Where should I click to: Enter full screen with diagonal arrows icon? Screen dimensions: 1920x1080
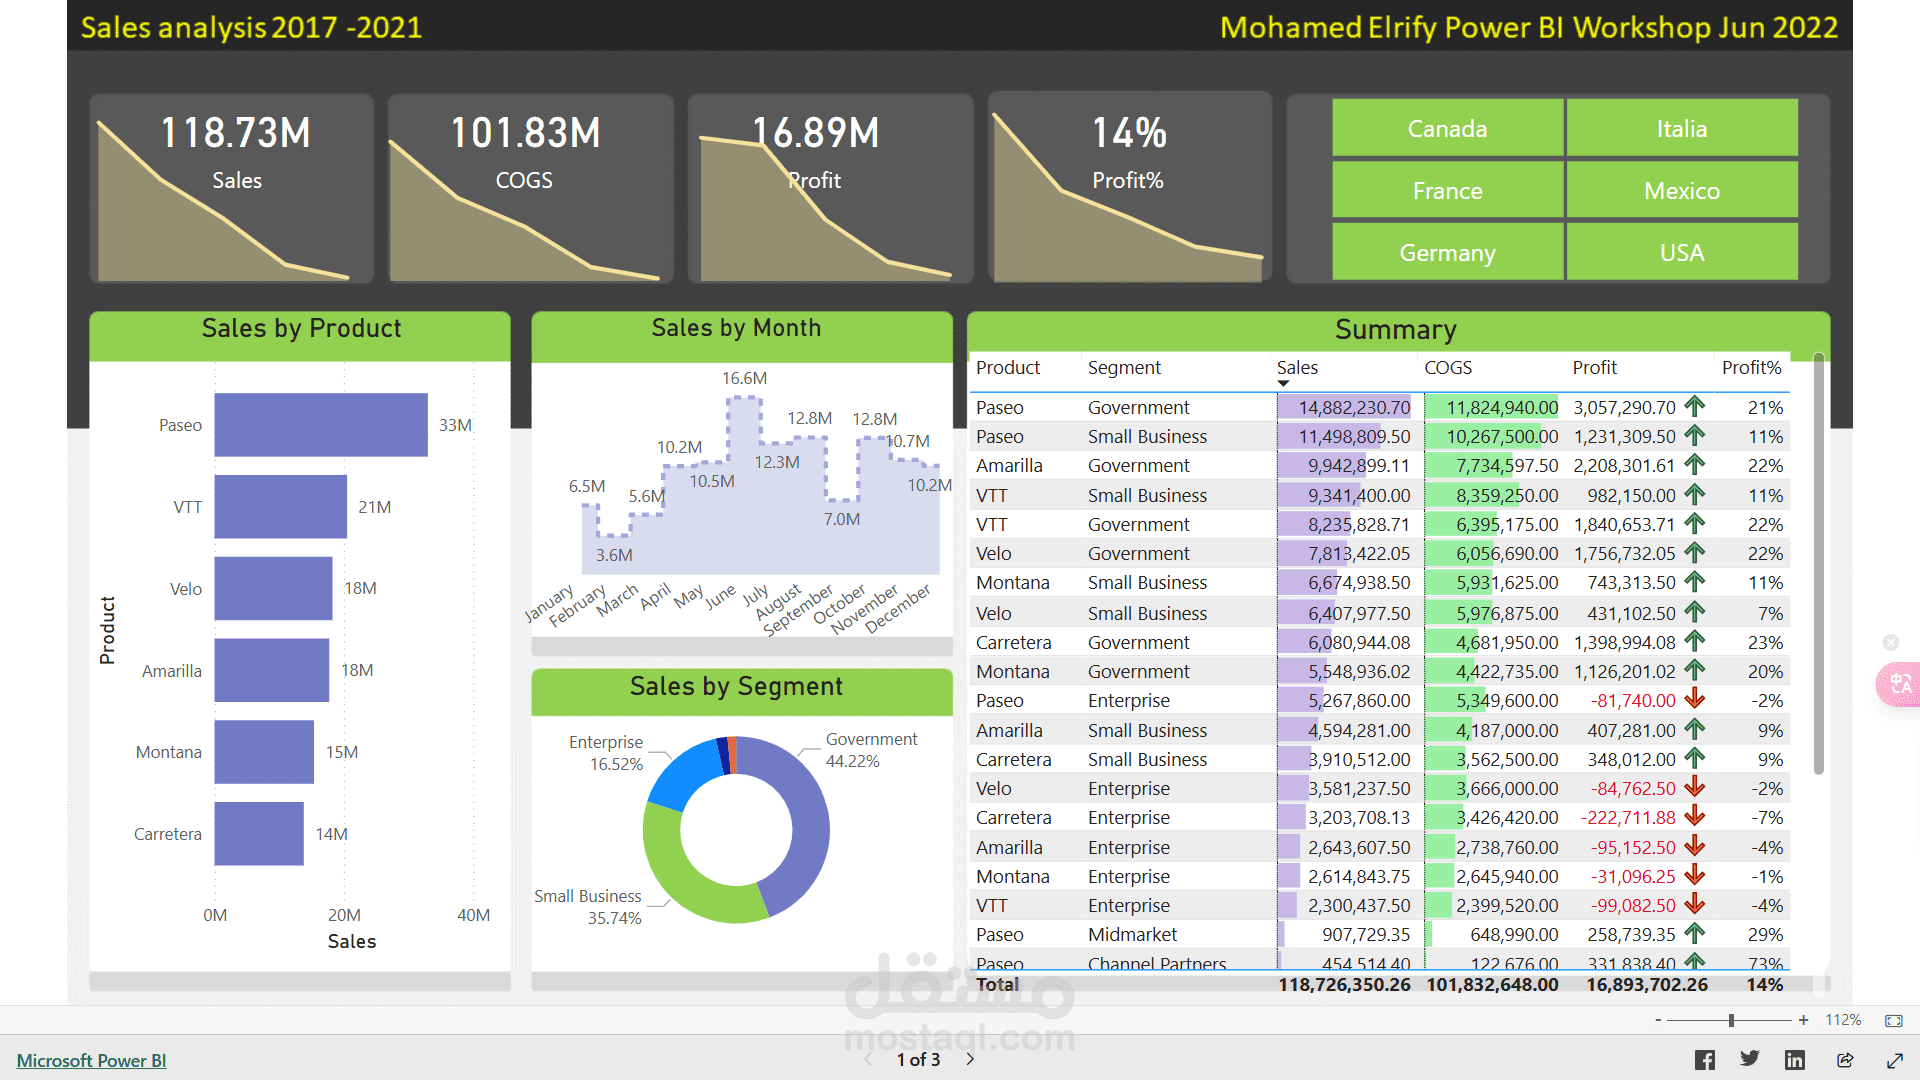[1895, 1060]
